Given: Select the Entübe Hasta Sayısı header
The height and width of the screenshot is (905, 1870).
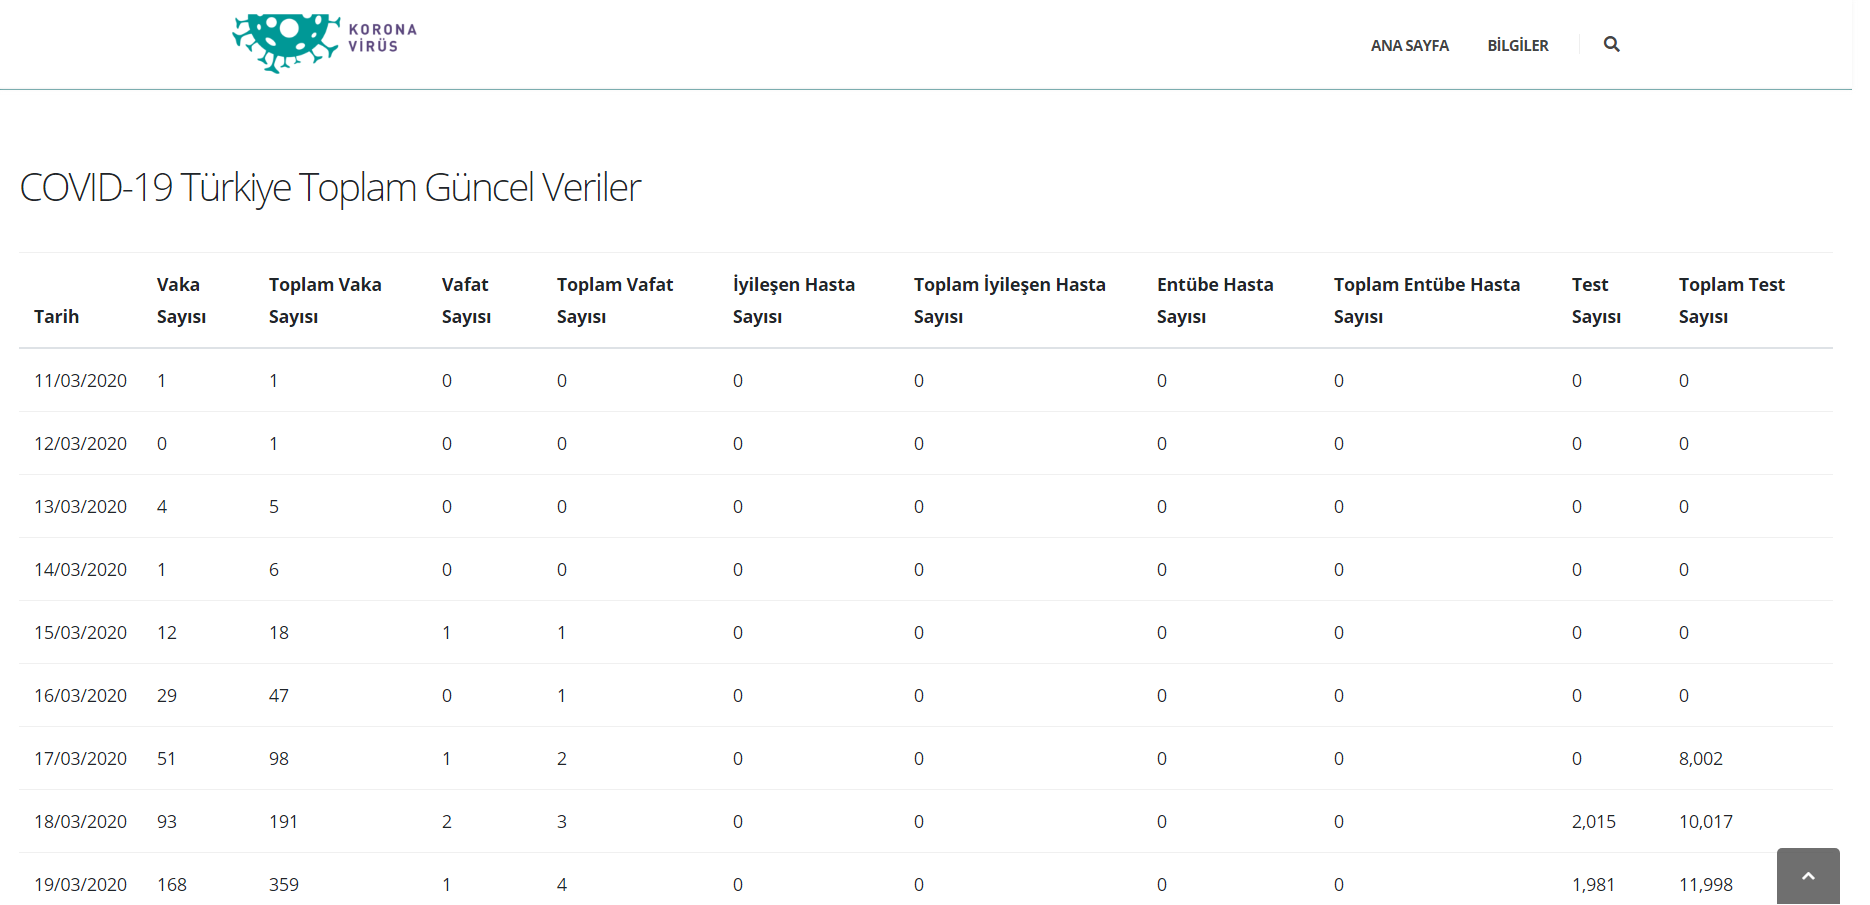Looking at the screenshot, I should [x=1214, y=300].
